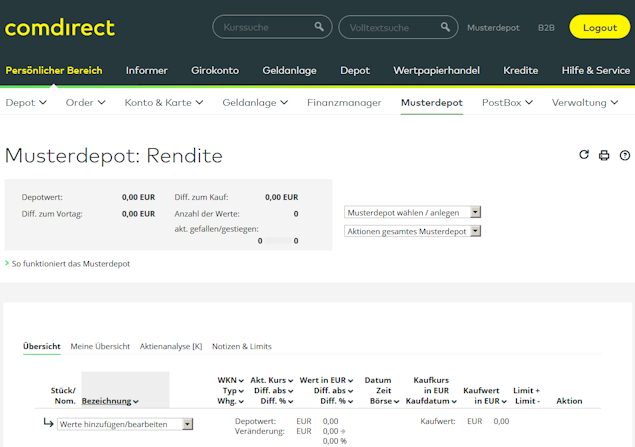The width and height of the screenshot is (635, 447).
Task: Open the Girokonto main menu
Action: click(215, 70)
